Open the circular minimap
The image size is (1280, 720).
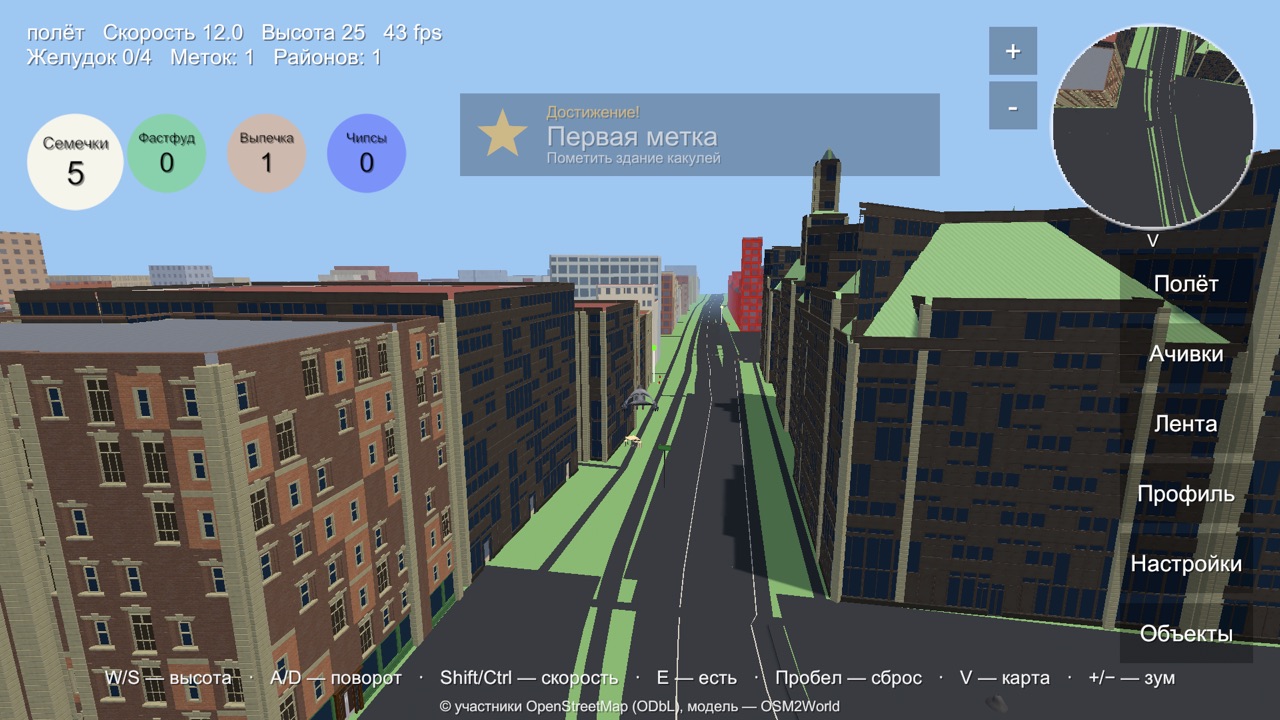[x=1153, y=127]
